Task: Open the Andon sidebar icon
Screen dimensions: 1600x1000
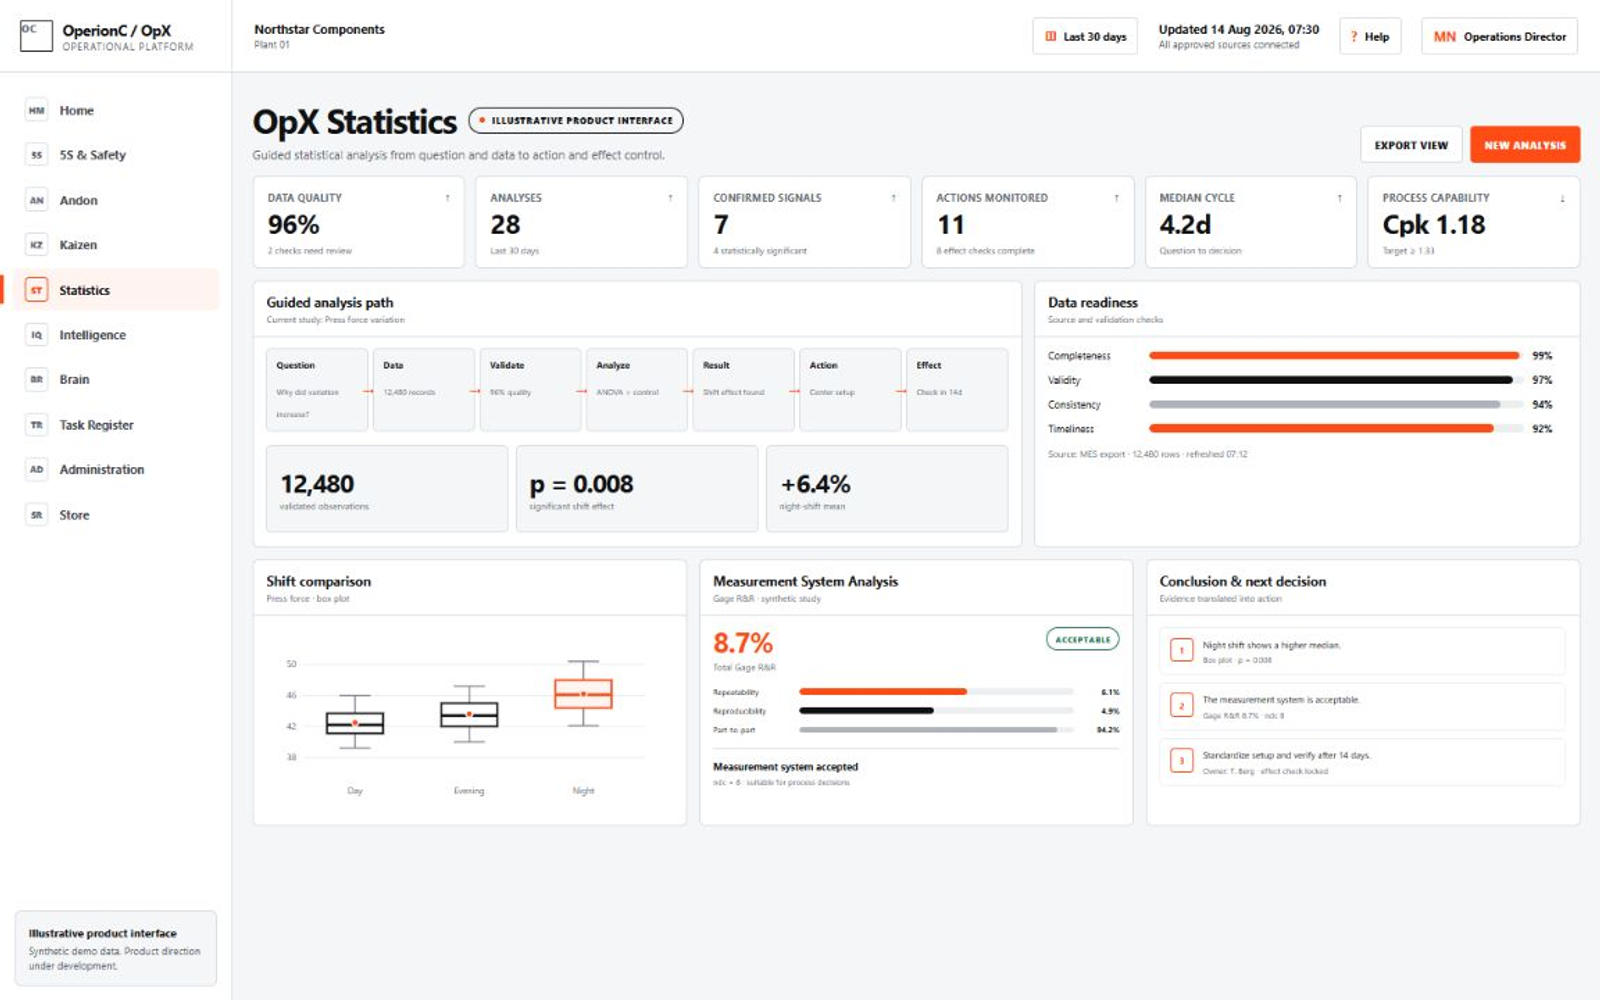Action: pos(37,200)
